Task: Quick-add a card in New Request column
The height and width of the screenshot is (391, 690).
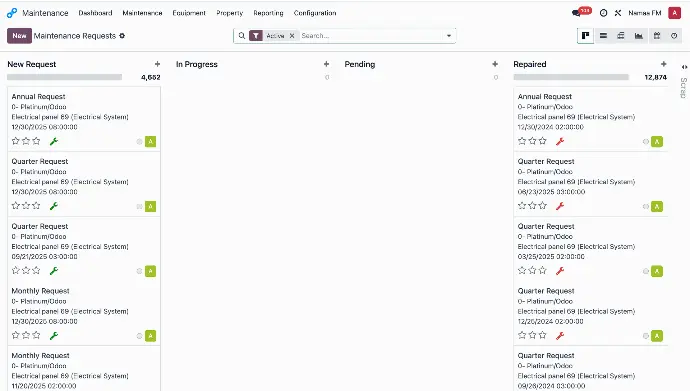Action: pyautogui.click(x=157, y=64)
